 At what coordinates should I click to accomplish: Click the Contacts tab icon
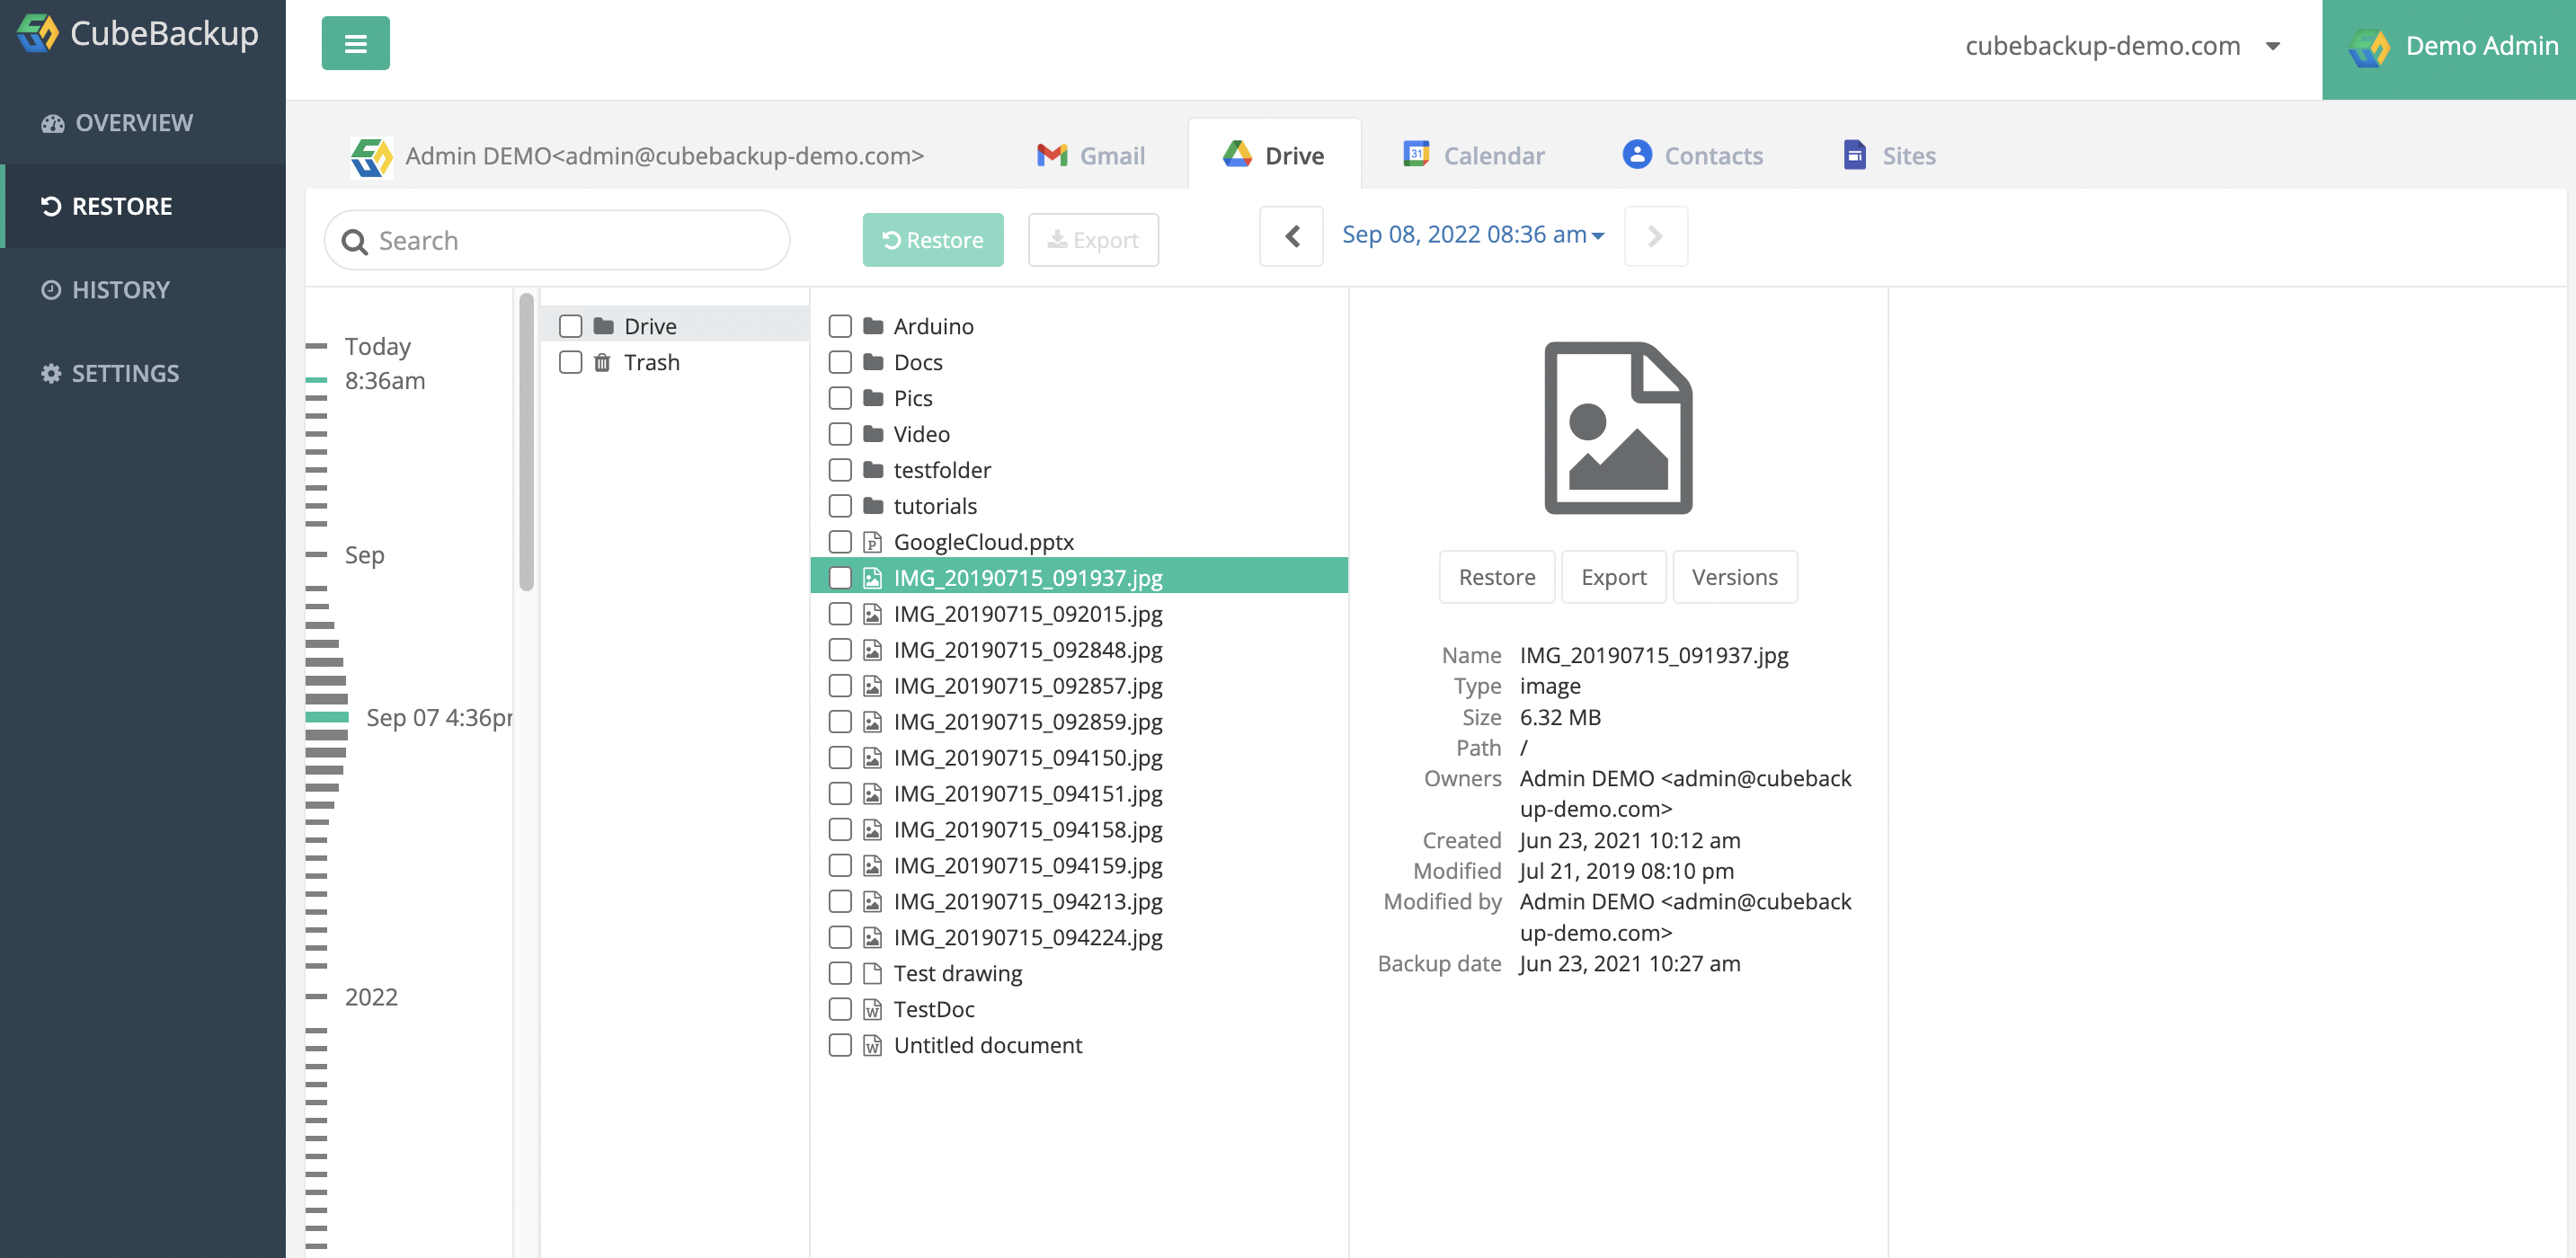tap(1636, 153)
